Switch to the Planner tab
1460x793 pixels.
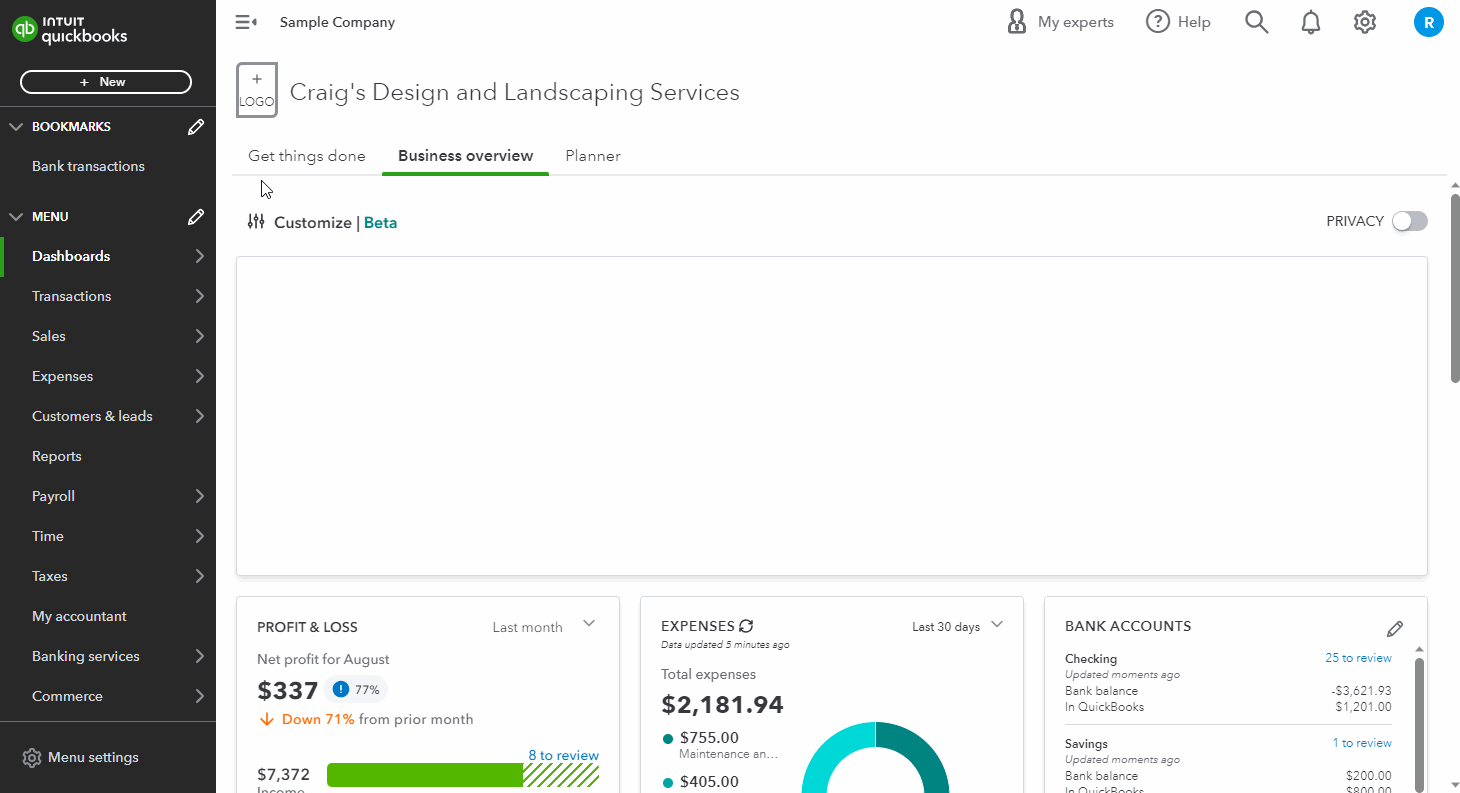(592, 156)
